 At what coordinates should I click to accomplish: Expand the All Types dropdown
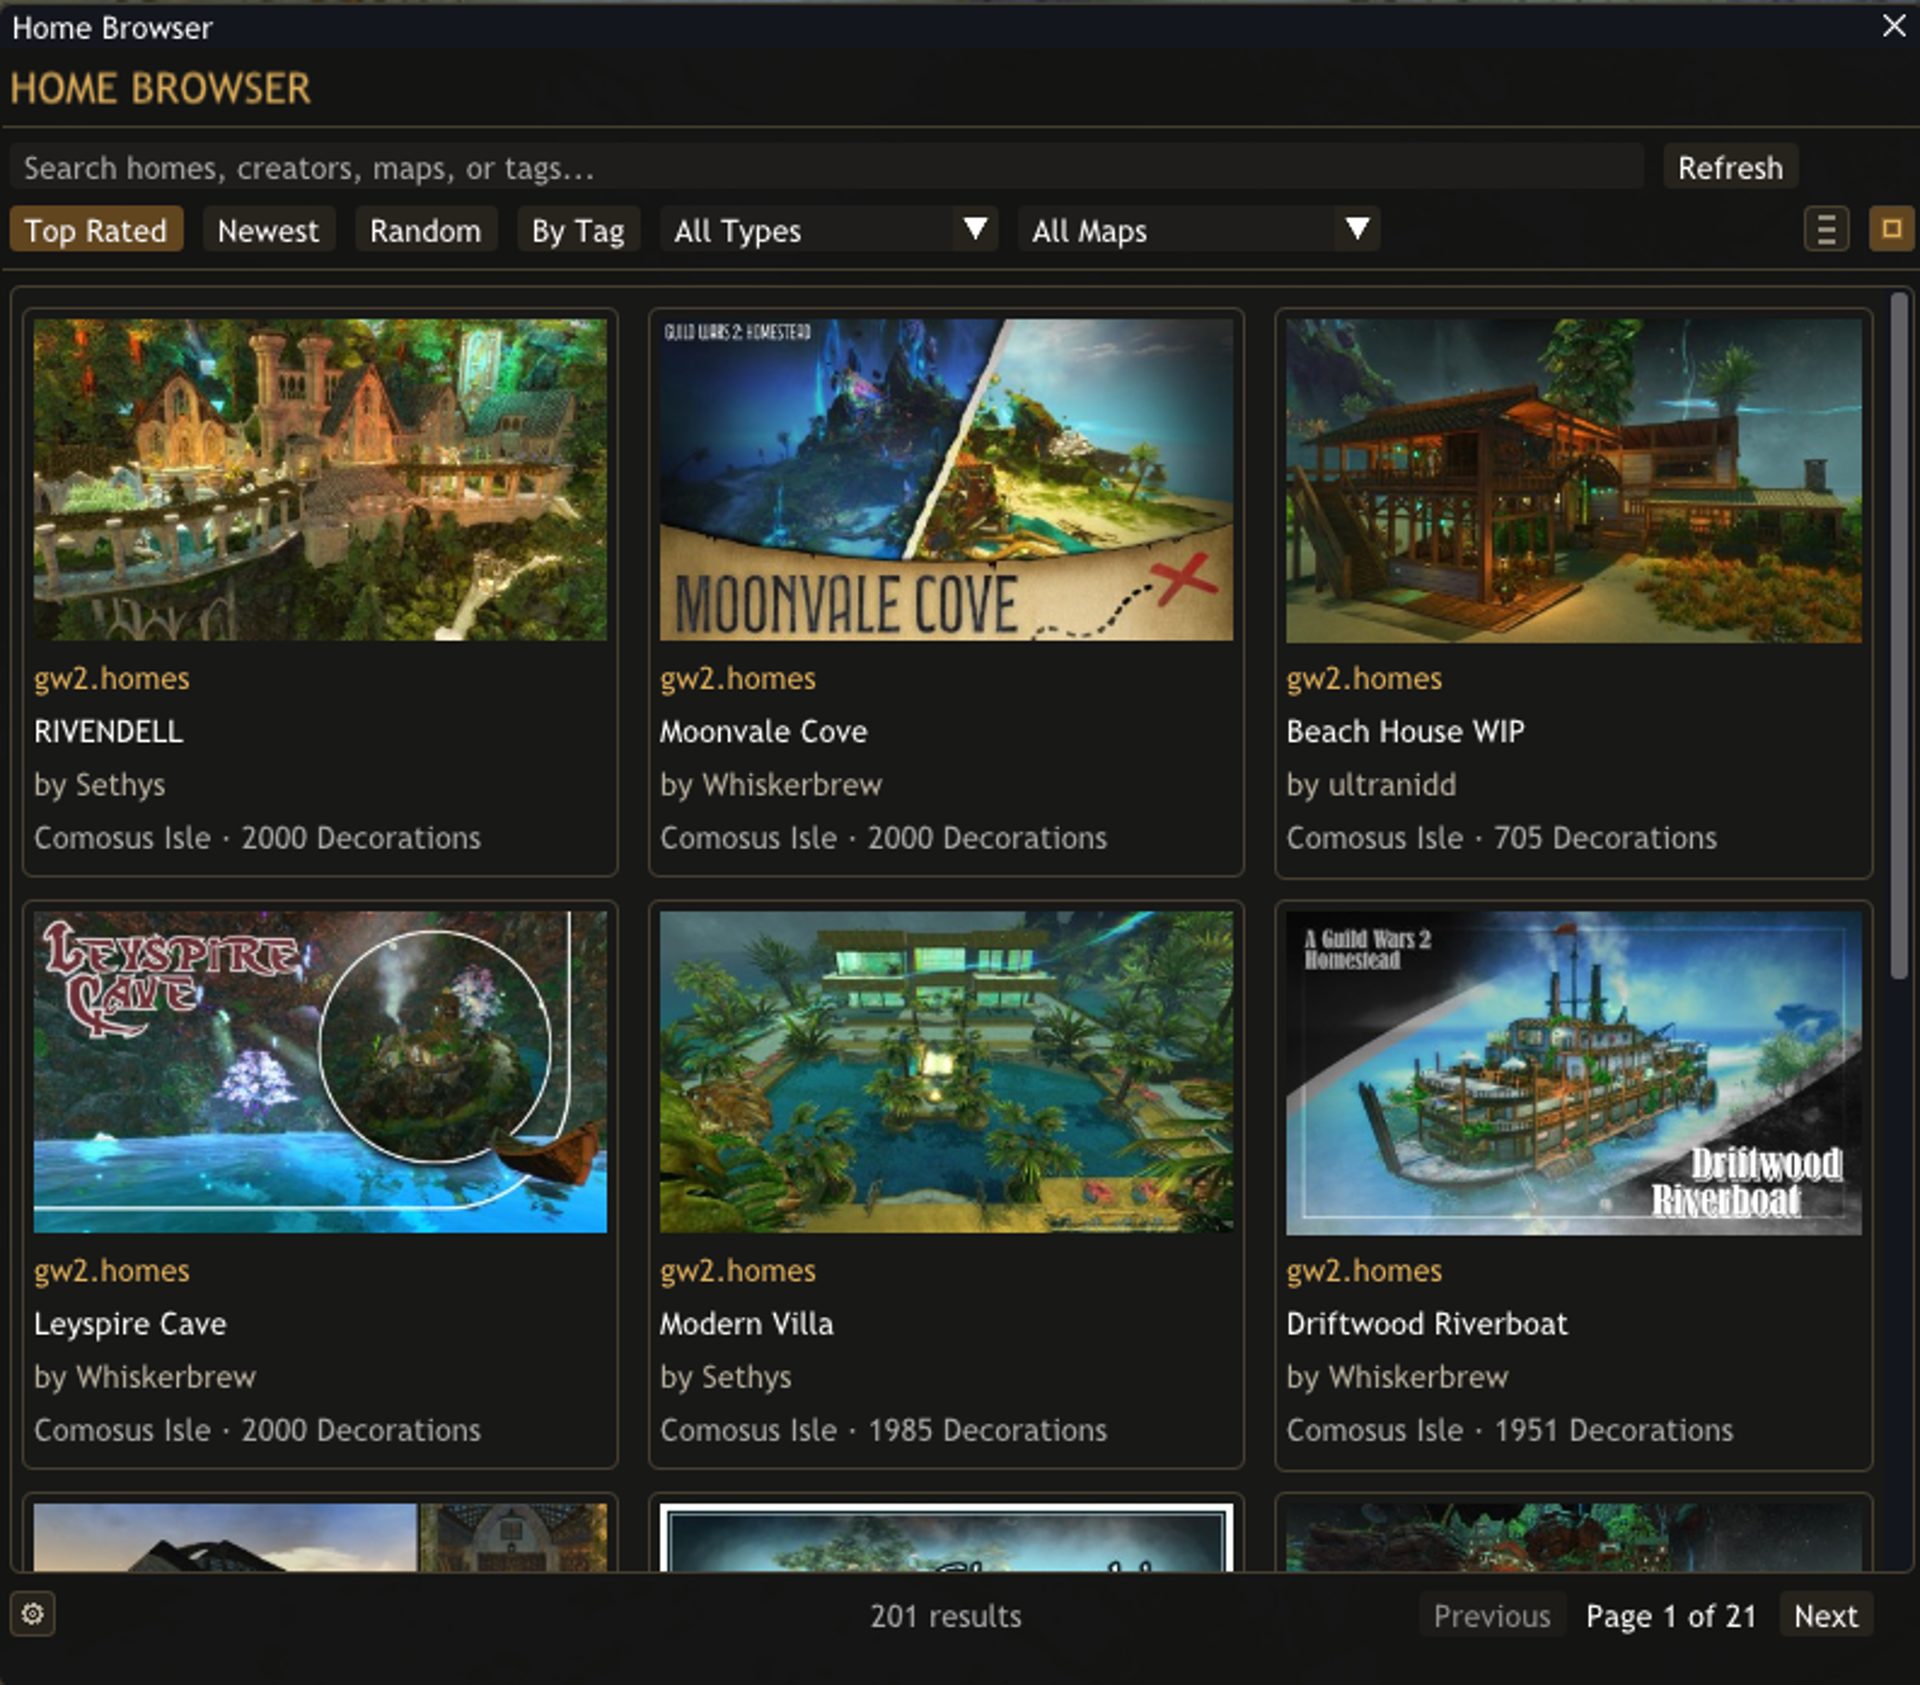(x=829, y=230)
